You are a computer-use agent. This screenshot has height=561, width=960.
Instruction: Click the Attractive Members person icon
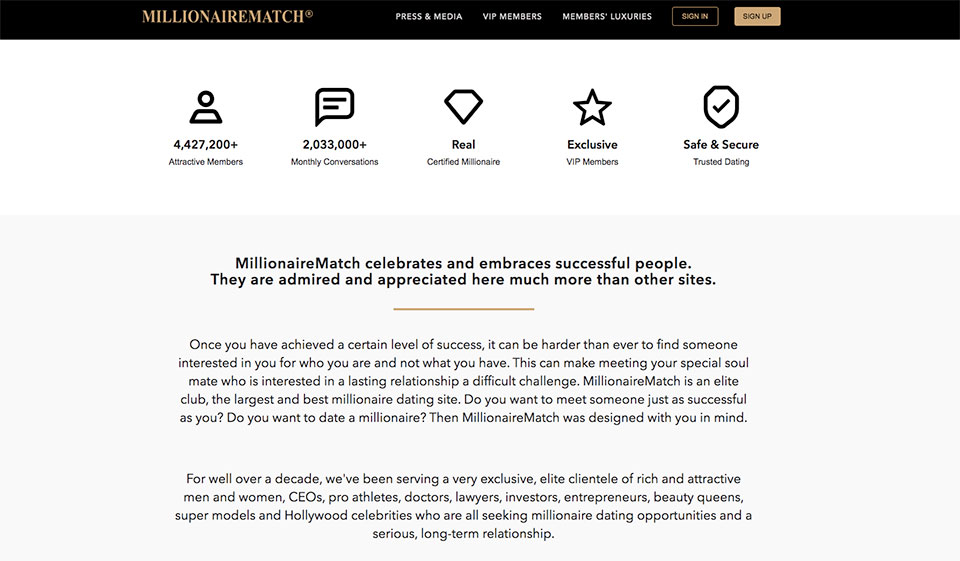coord(205,107)
